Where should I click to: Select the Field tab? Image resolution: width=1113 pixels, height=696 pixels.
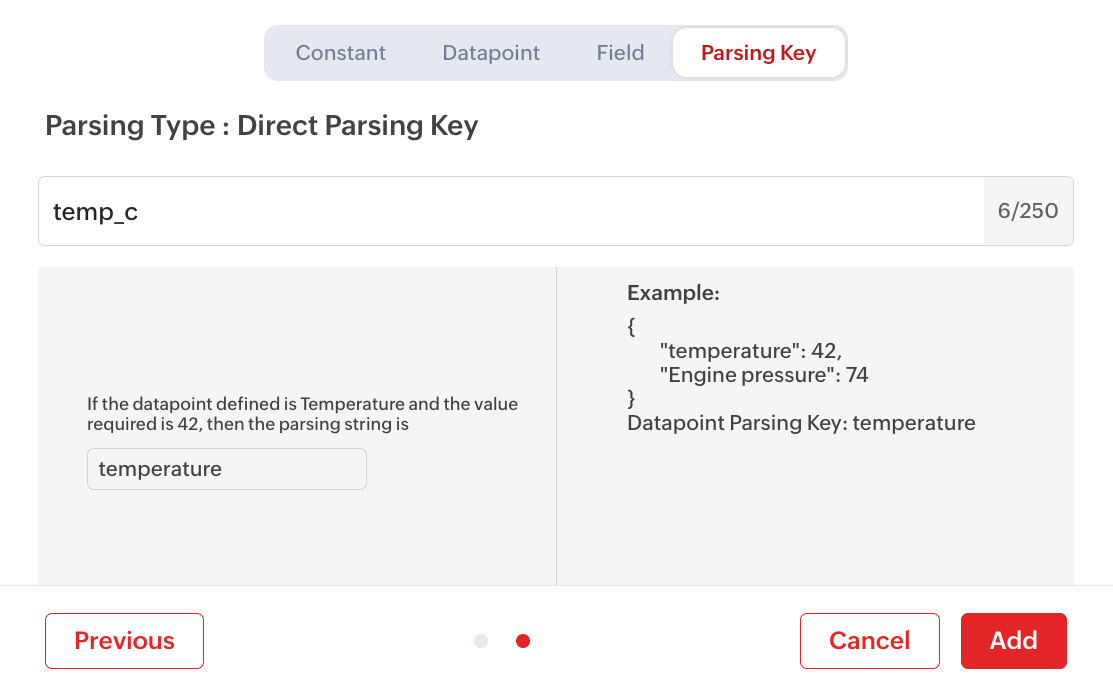coord(620,53)
